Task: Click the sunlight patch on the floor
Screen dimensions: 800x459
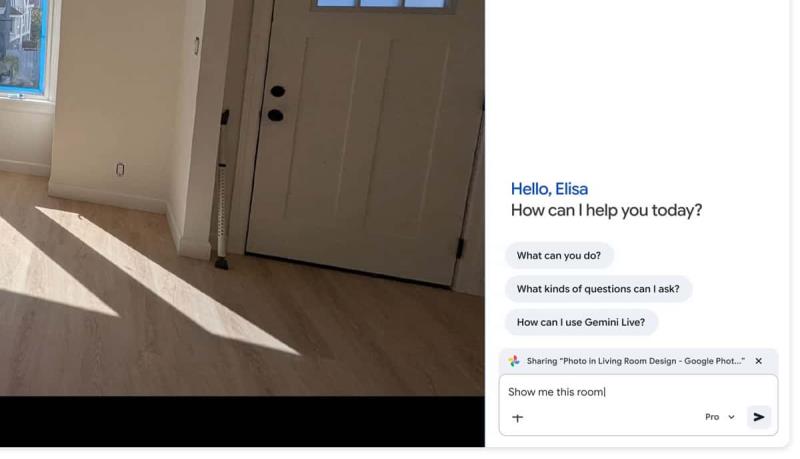Action: pyautogui.click(x=168, y=280)
